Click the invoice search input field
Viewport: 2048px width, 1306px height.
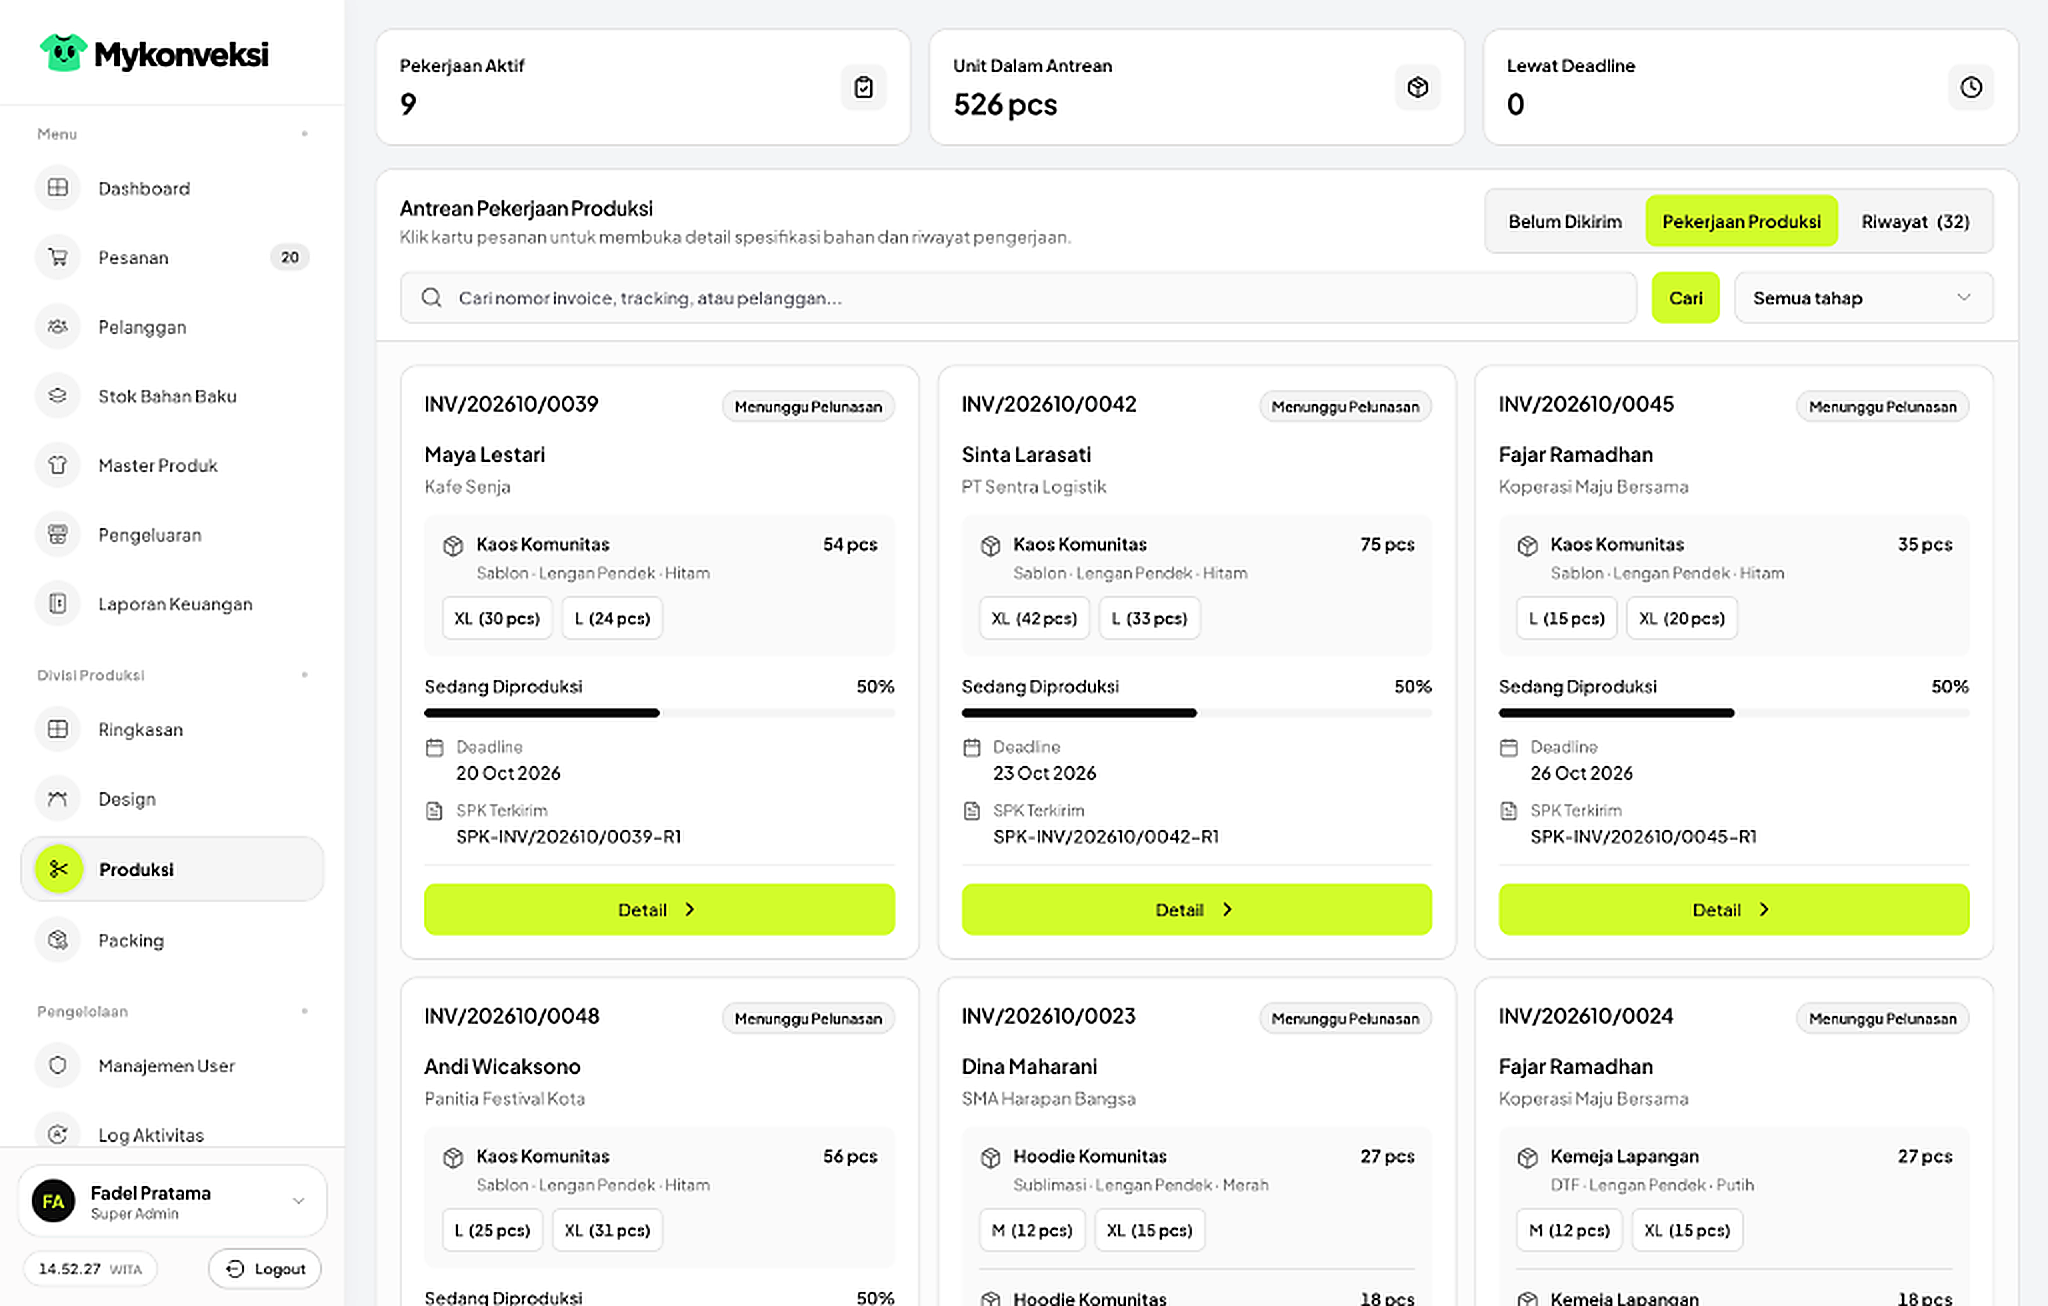(x=1018, y=298)
